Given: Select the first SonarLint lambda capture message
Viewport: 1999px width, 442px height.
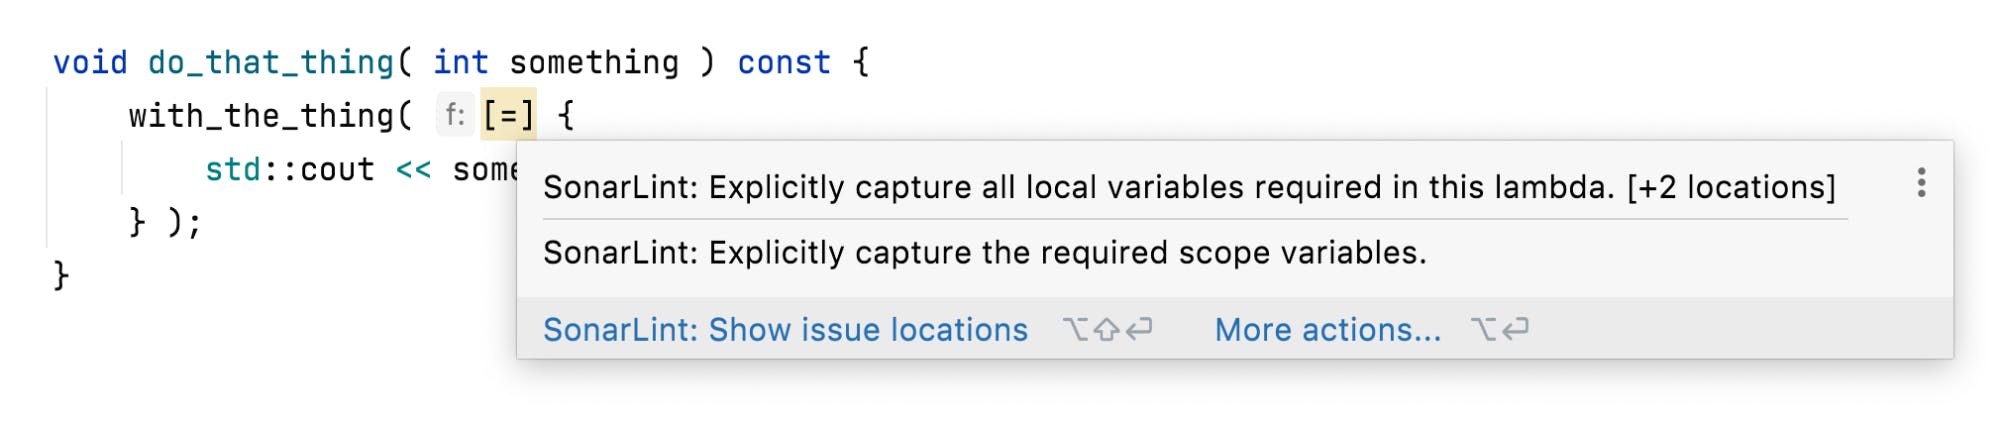Looking at the screenshot, I should coord(1078,187).
